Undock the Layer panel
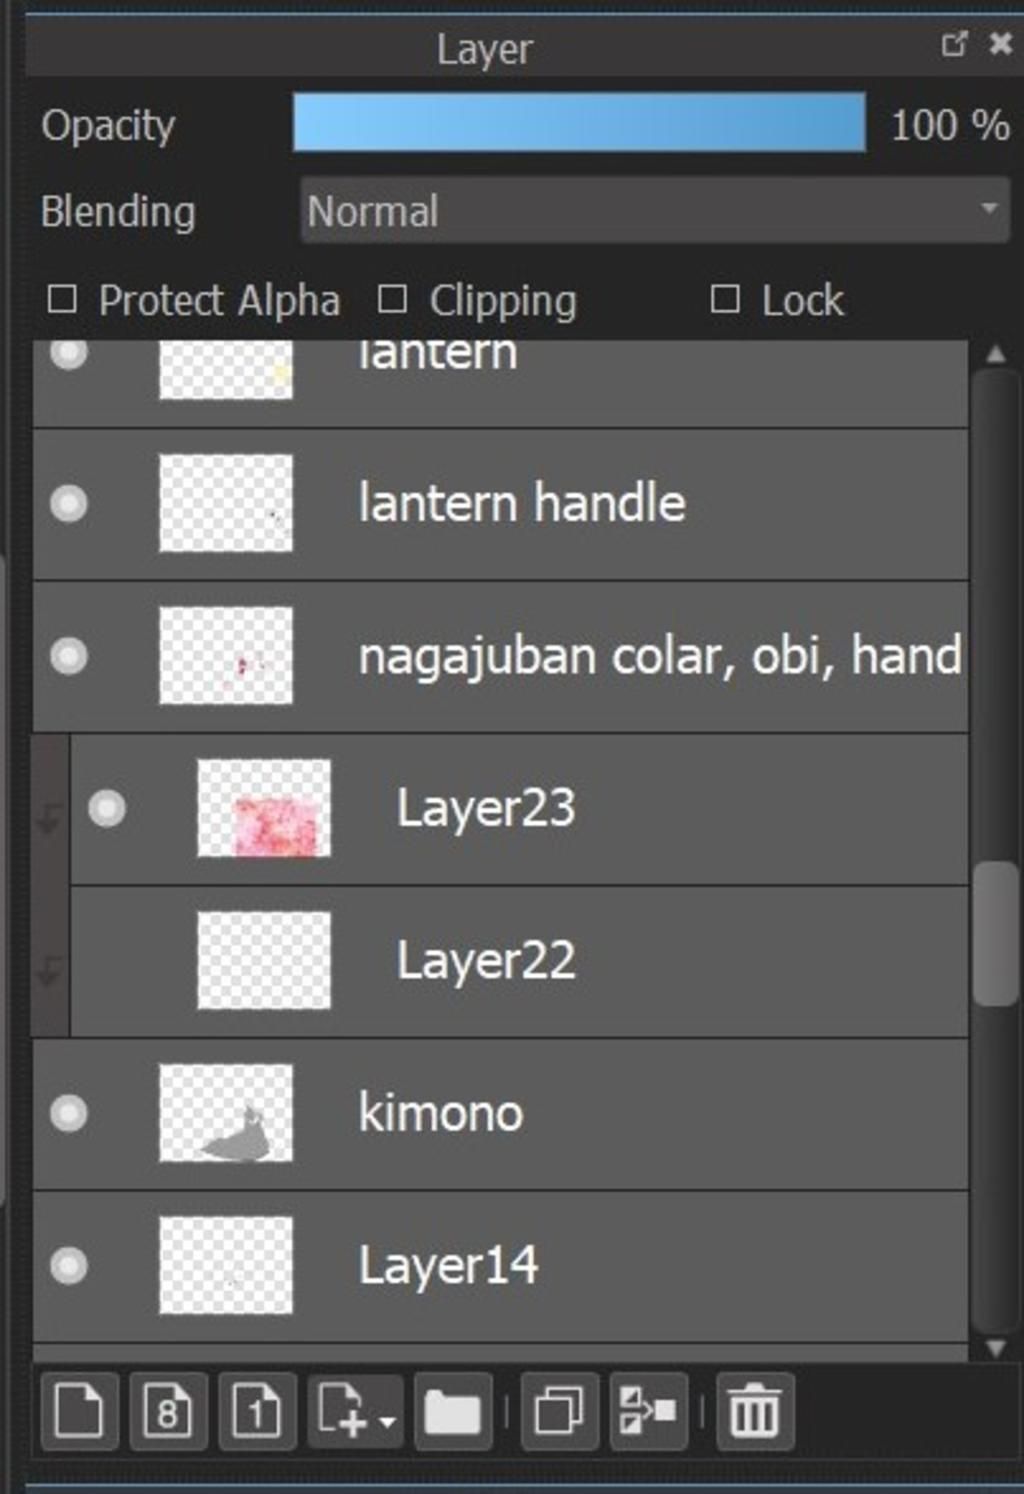The image size is (1024, 1494). (954, 44)
